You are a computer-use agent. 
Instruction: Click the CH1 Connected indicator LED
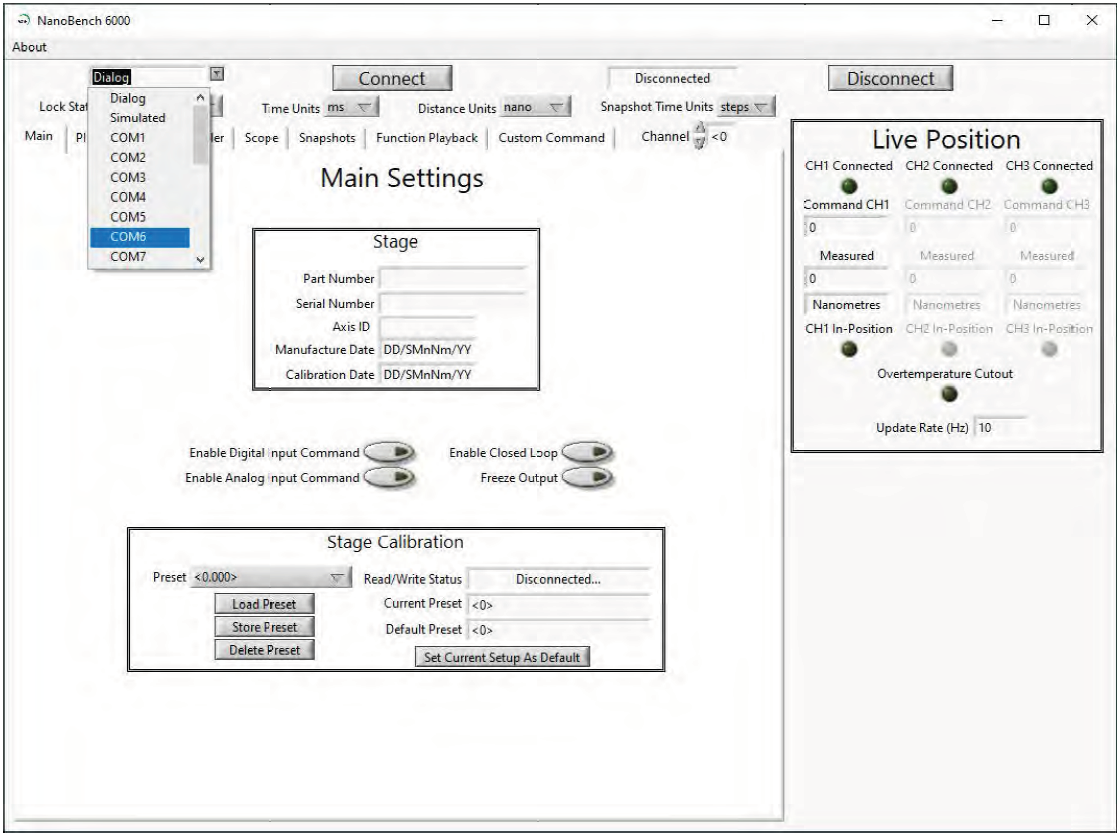pos(849,186)
